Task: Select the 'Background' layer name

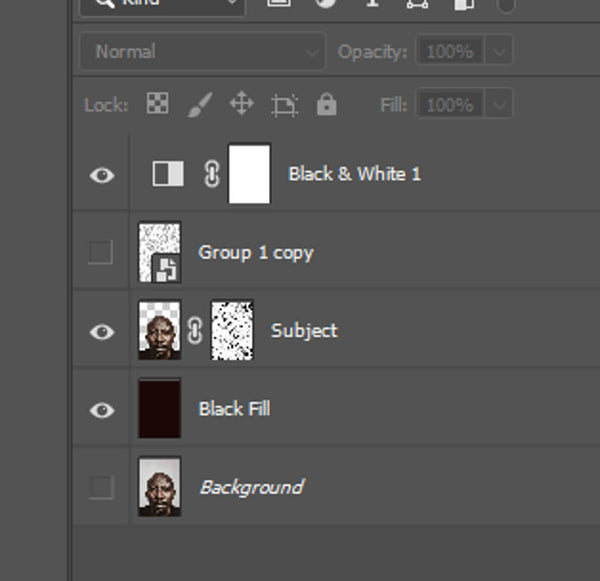Action: 252,487
